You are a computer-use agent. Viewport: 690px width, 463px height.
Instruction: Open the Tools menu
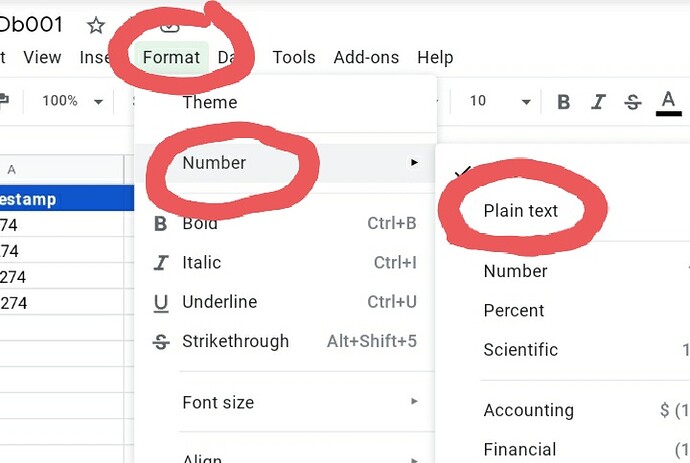coord(294,57)
